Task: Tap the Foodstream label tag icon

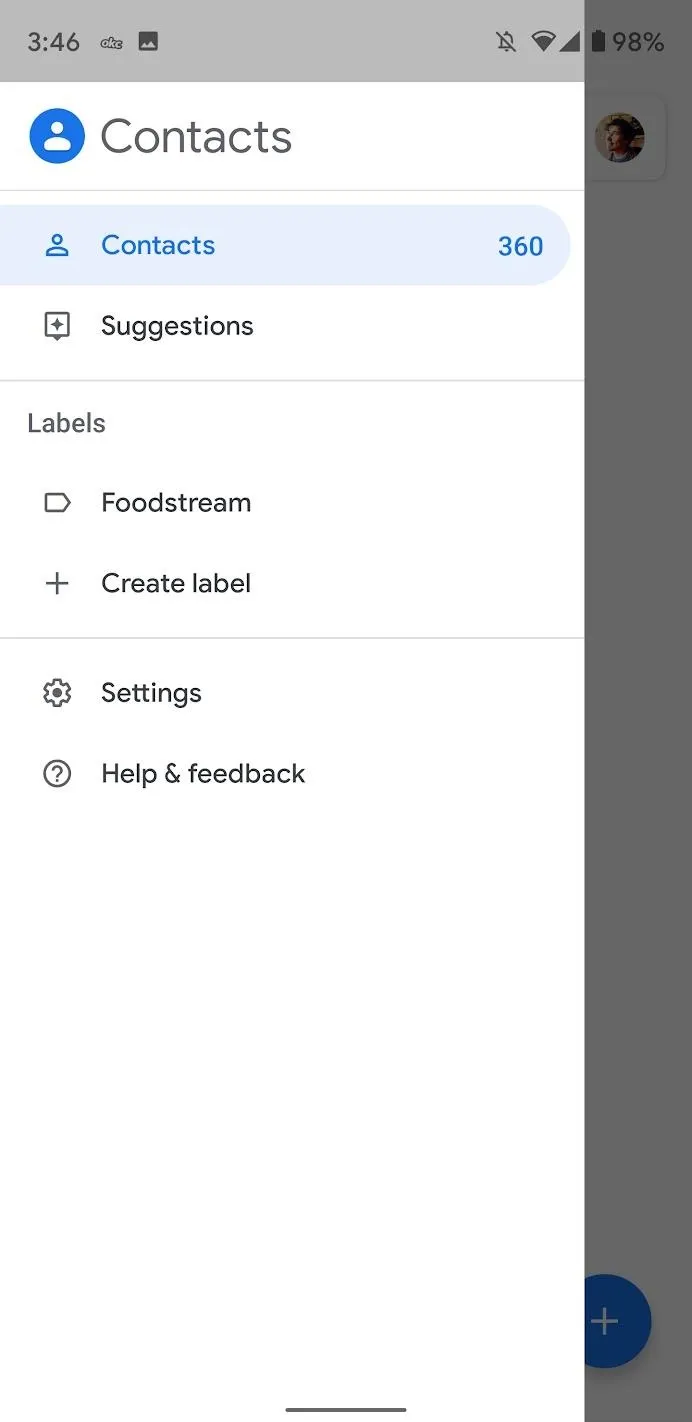Action: click(x=57, y=502)
